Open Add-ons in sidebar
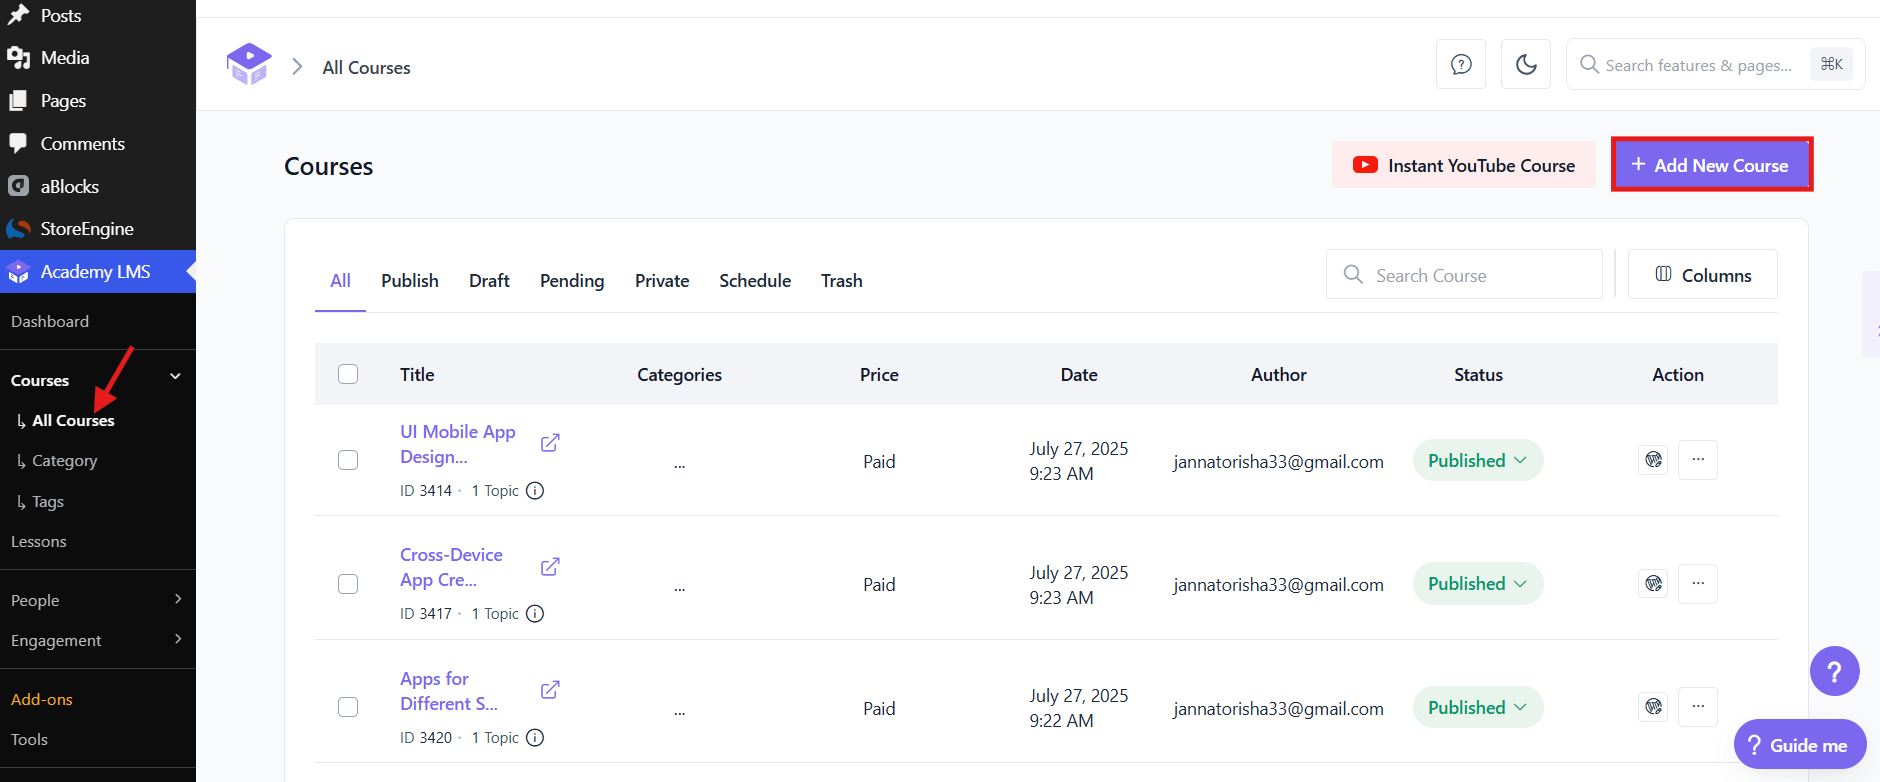This screenshot has height=782, width=1880. point(42,700)
